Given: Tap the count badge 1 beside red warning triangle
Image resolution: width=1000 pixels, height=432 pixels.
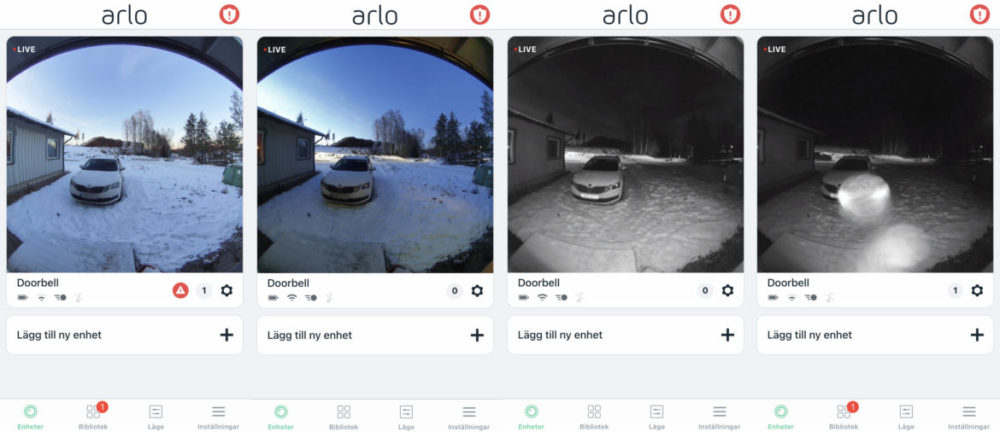Looking at the screenshot, I should [x=204, y=291].
